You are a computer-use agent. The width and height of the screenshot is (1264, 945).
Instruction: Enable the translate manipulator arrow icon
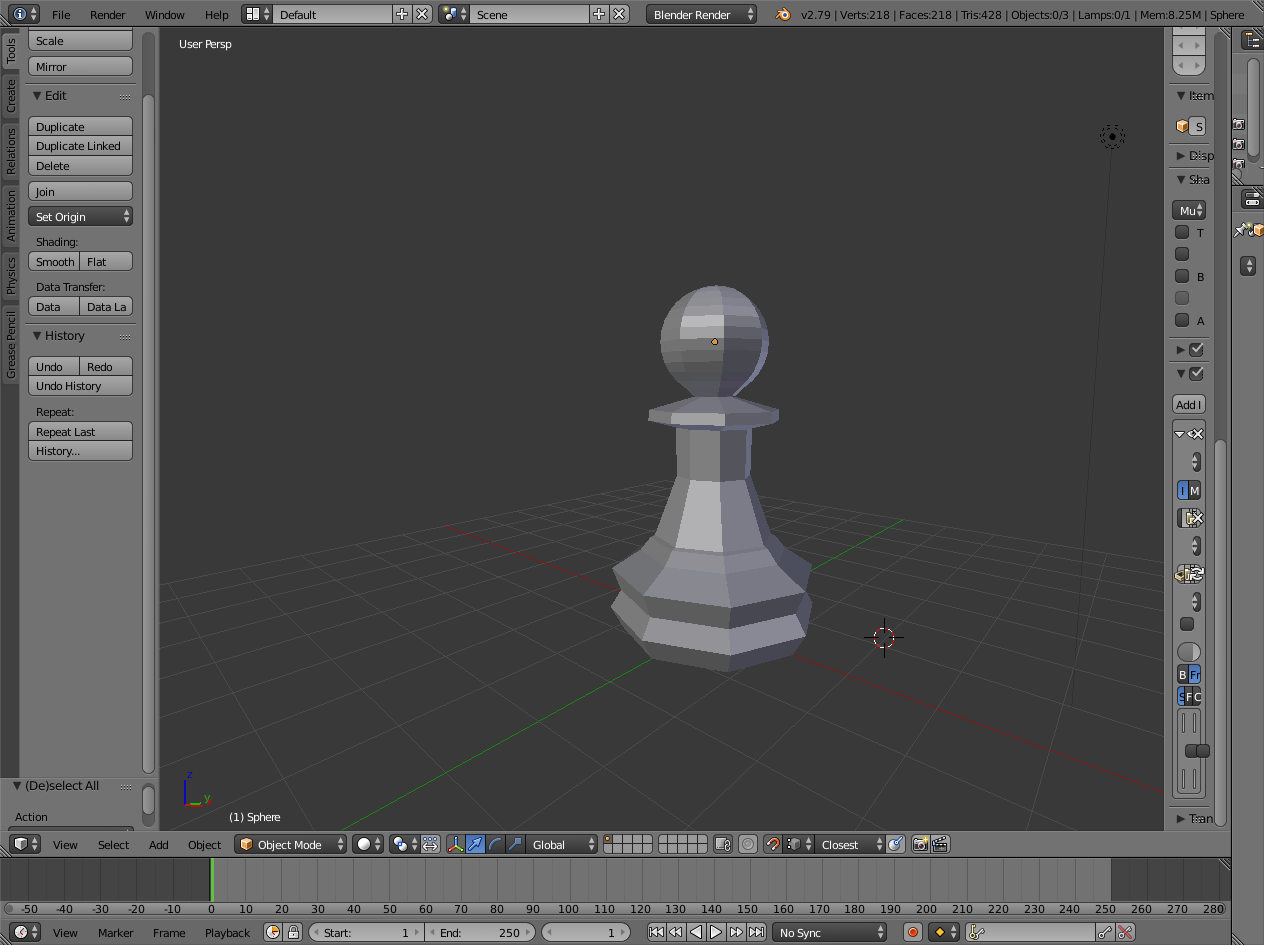pyautogui.click(x=475, y=845)
